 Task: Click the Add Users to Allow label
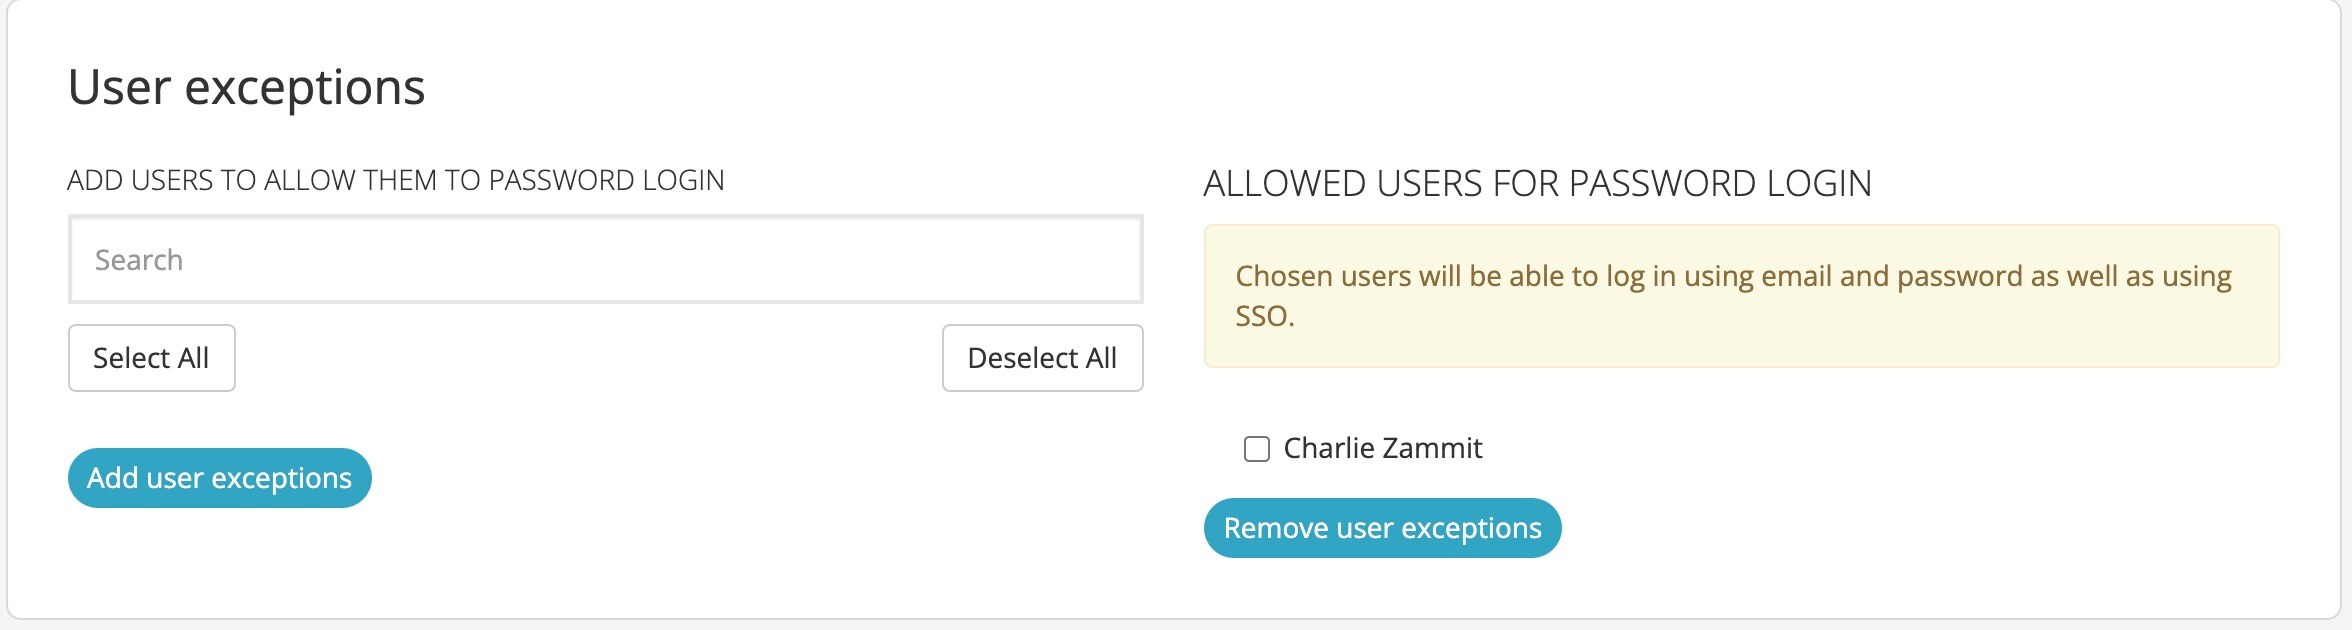395,180
